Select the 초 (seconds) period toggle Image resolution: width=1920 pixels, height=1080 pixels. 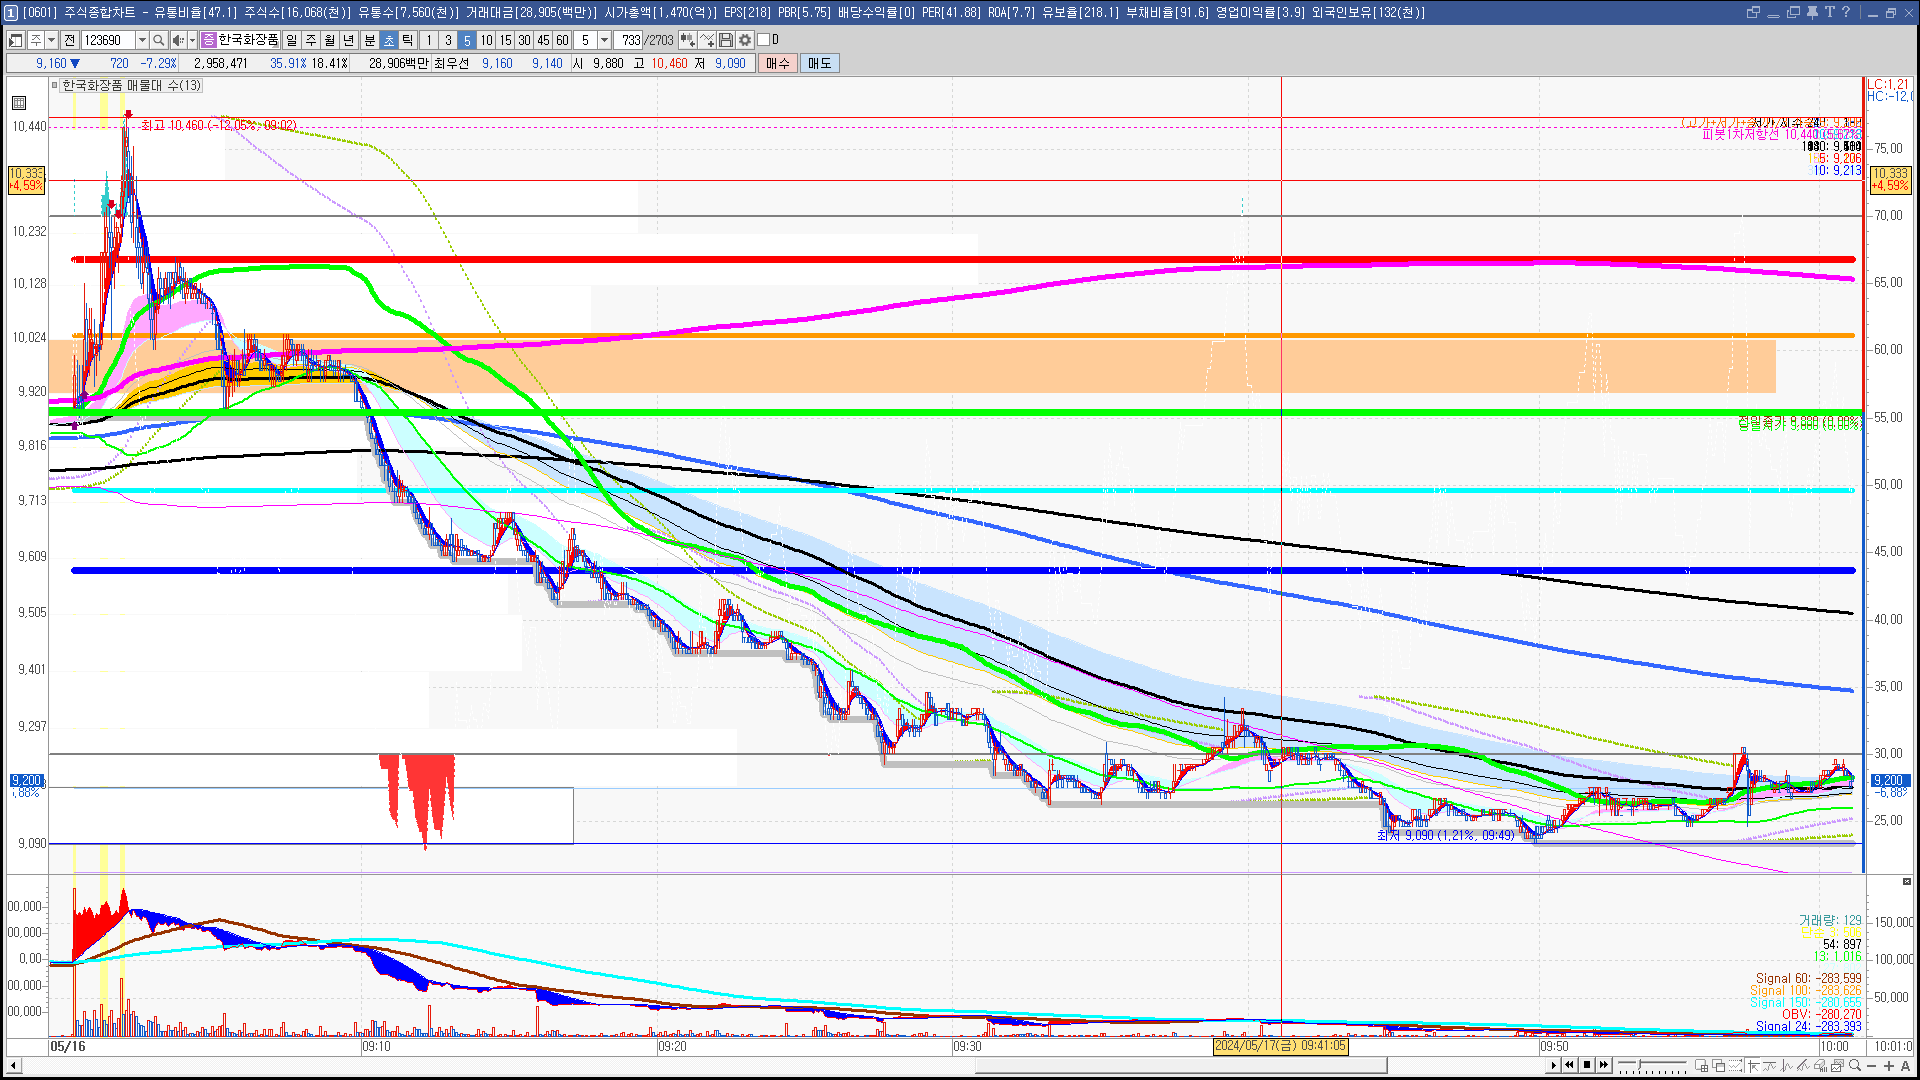click(x=389, y=40)
